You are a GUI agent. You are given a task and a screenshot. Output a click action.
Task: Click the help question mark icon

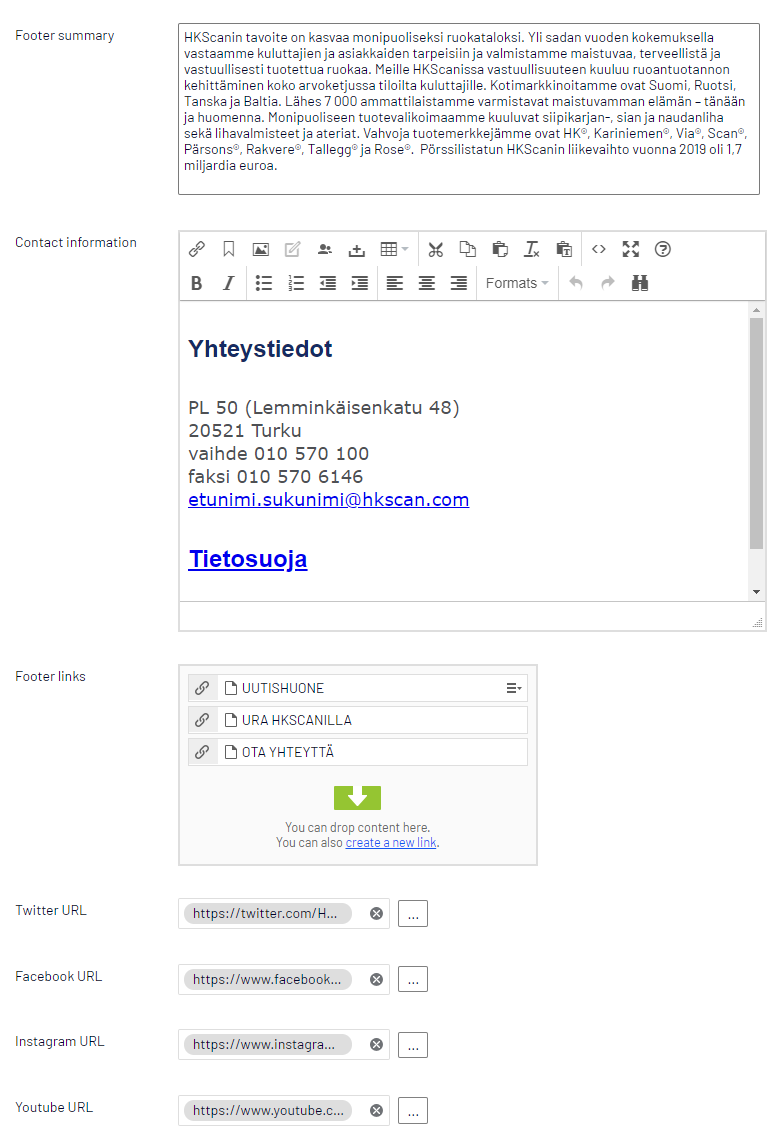[662, 249]
